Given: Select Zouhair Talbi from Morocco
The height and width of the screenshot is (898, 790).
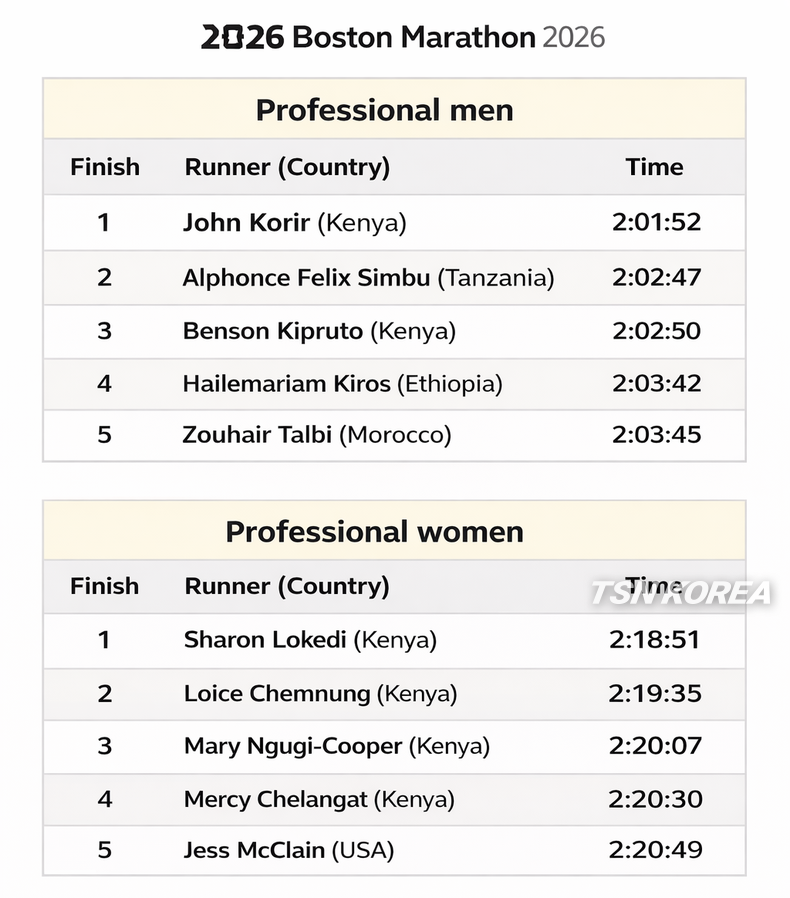Looking at the screenshot, I should pos(257,435).
